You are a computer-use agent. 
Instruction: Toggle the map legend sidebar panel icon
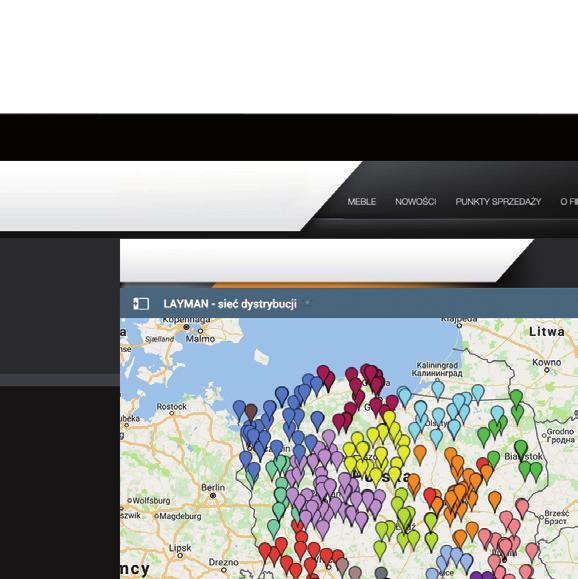(x=141, y=304)
